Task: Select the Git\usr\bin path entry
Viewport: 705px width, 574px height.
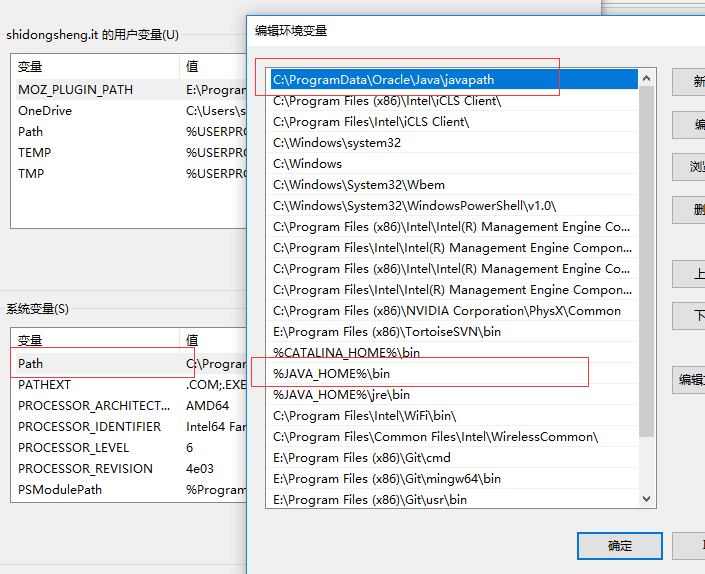Action: coord(453,499)
